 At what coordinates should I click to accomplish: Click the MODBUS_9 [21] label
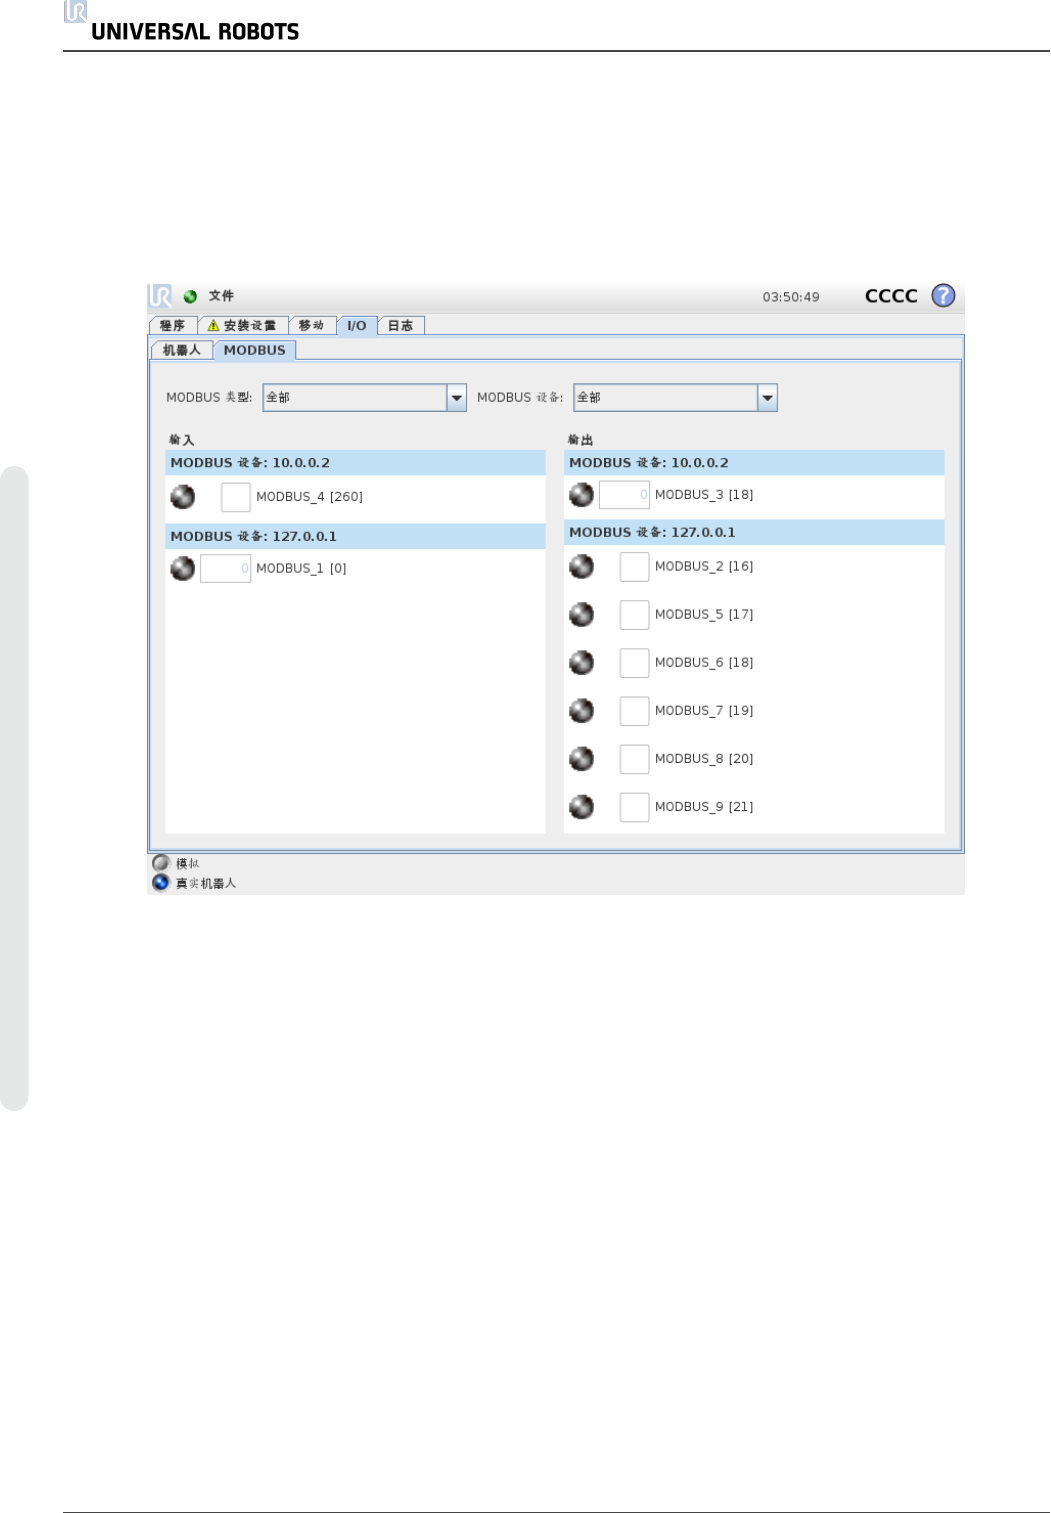[704, 807]
